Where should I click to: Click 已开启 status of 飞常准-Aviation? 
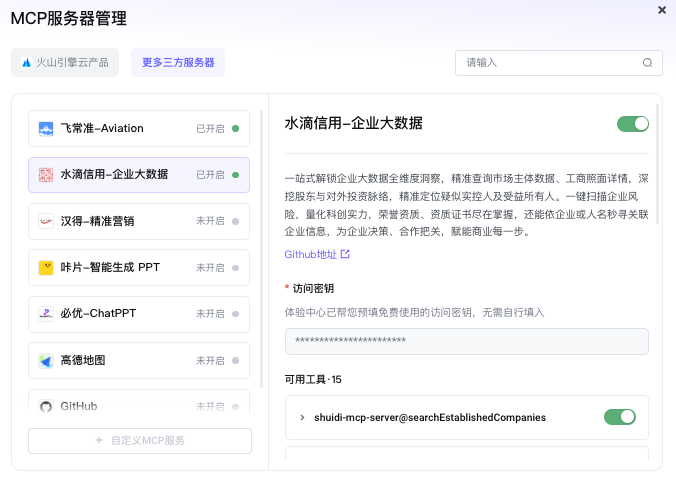pyautogui.click(x=210, y=129)
